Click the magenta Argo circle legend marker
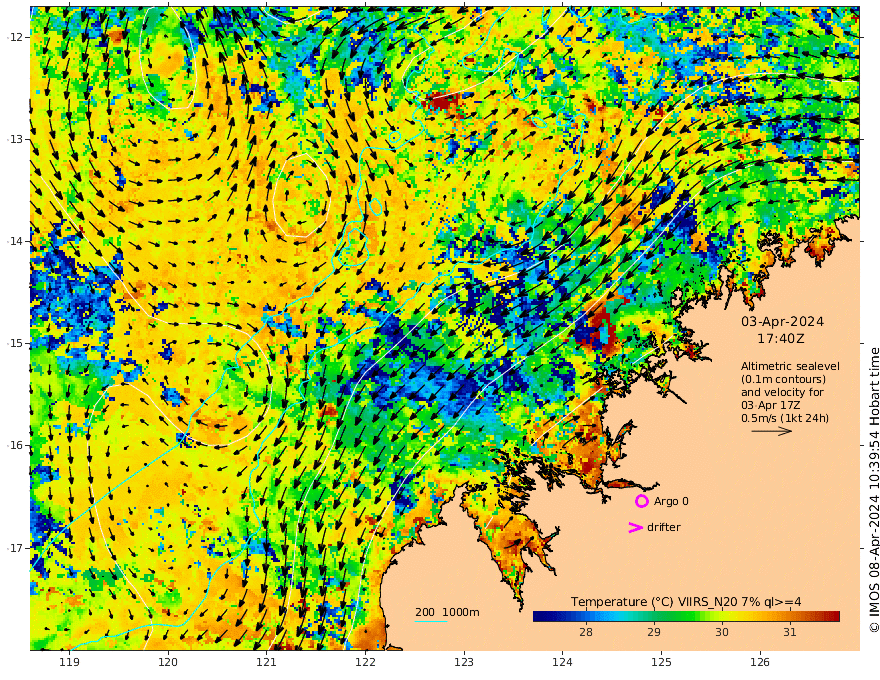This screenshot has width=880, height=680. 641,501
